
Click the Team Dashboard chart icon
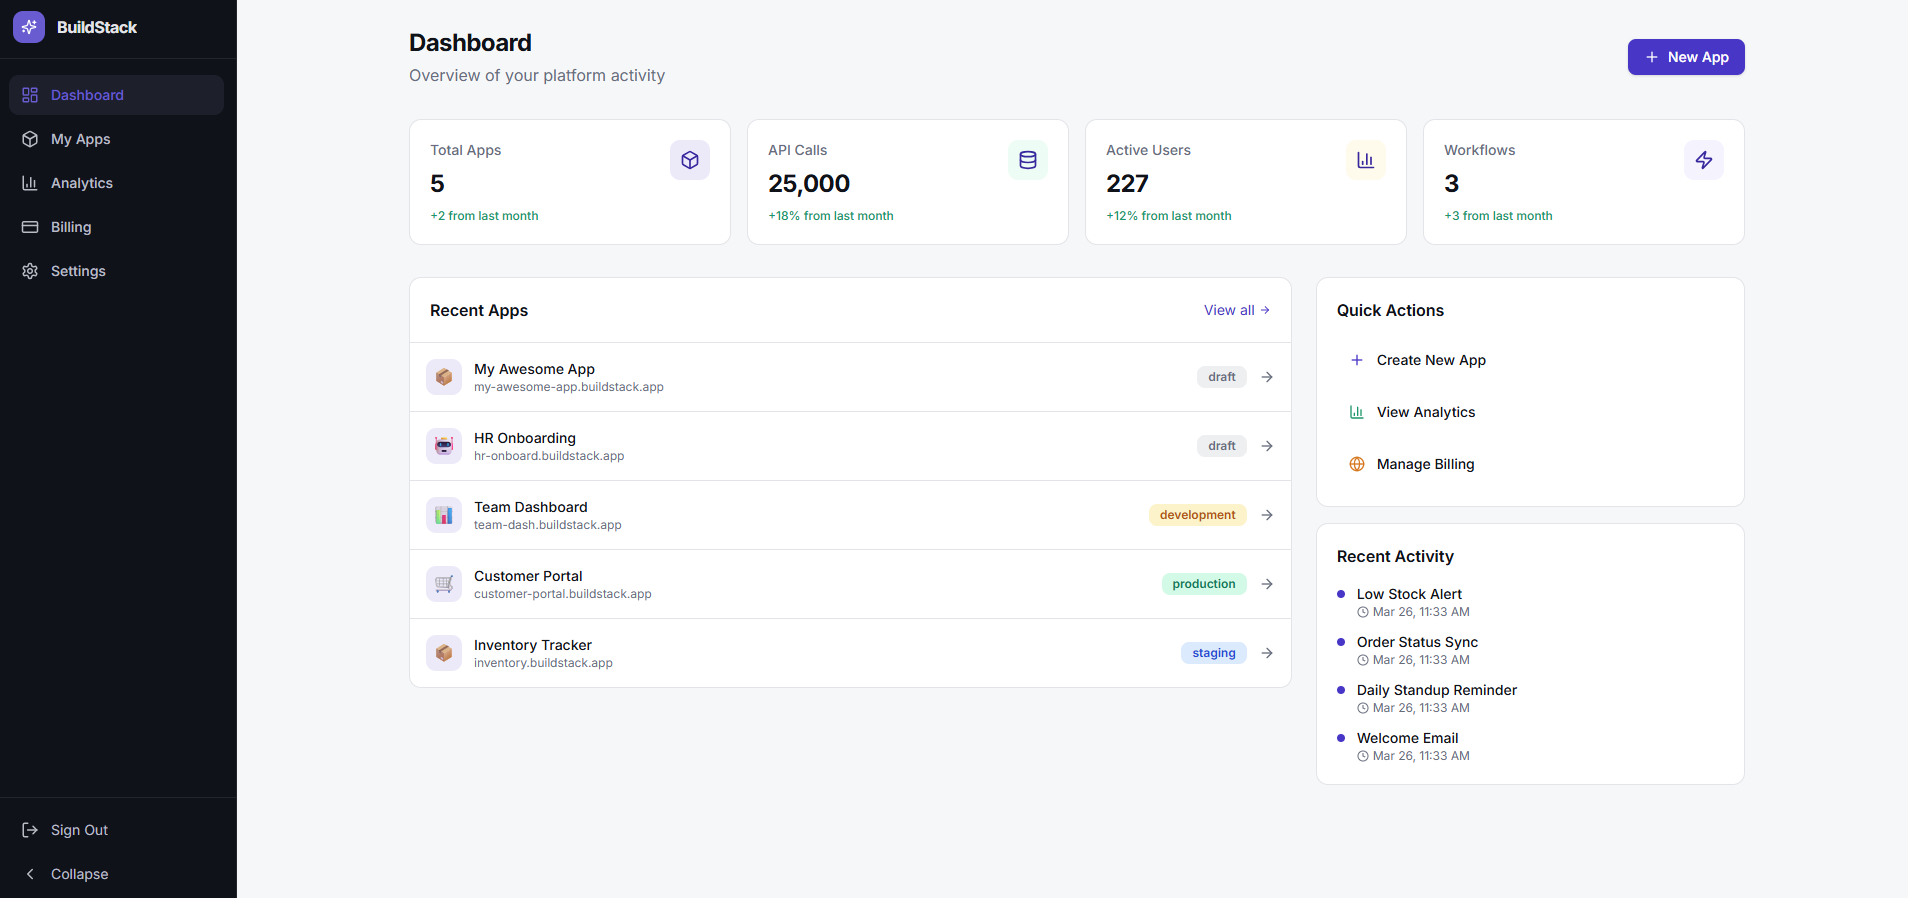pos(444,515)
